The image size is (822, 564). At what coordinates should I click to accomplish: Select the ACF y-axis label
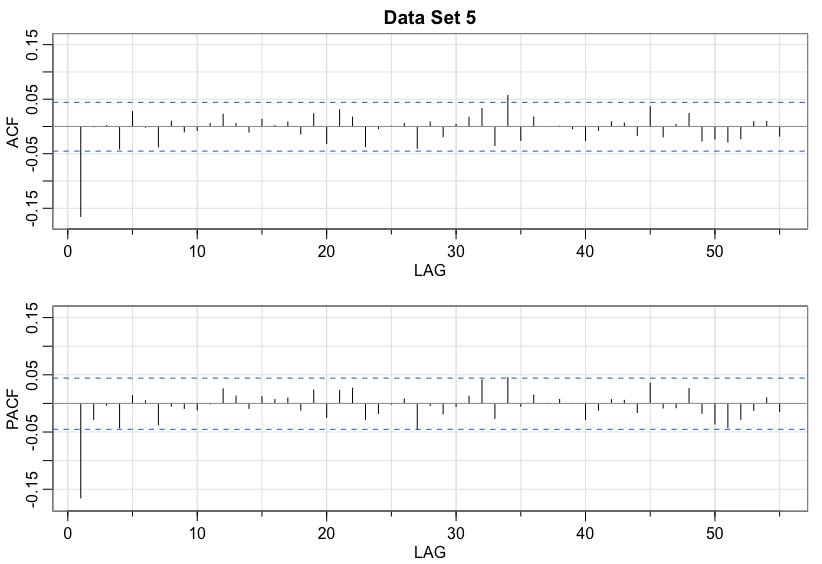click(13, 129)
